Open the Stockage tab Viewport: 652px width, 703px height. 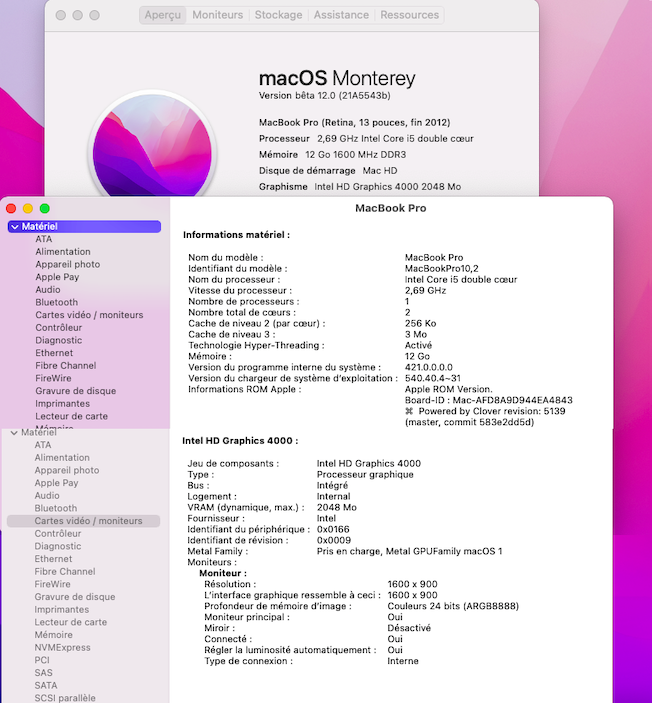point(278,15)
